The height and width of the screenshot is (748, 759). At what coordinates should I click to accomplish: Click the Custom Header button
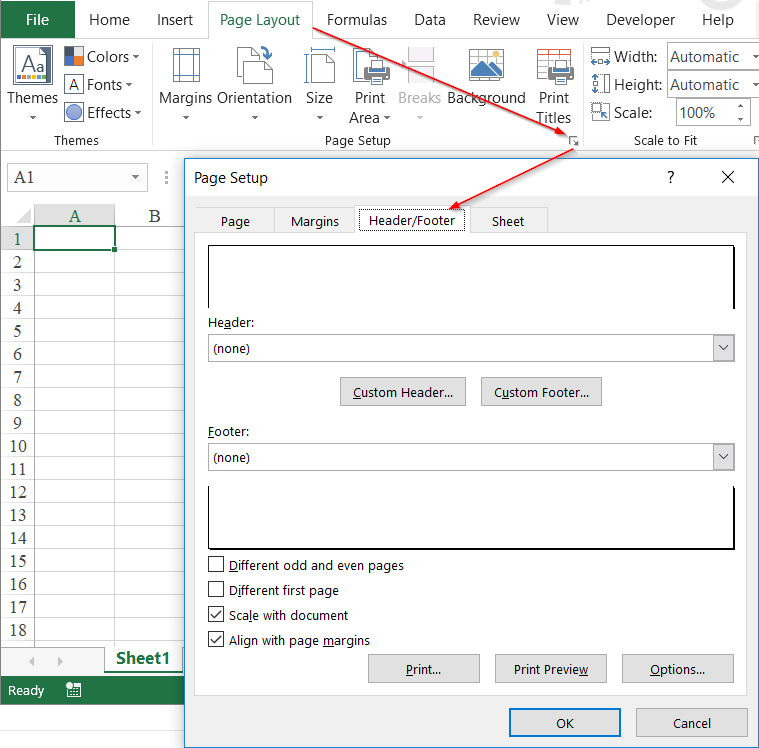(x=403, y=392)
